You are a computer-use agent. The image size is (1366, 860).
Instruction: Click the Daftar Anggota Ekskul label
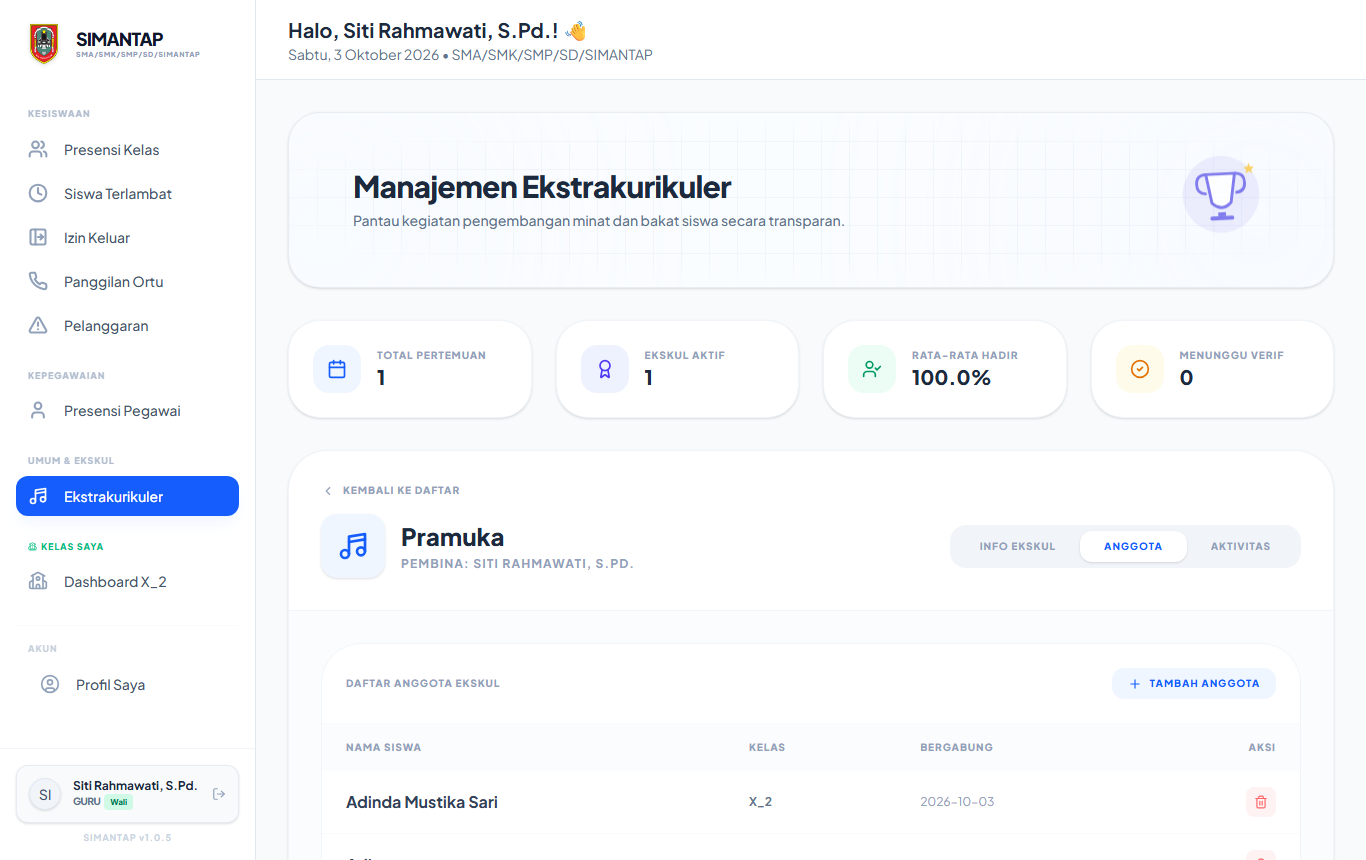pos(423,684)
